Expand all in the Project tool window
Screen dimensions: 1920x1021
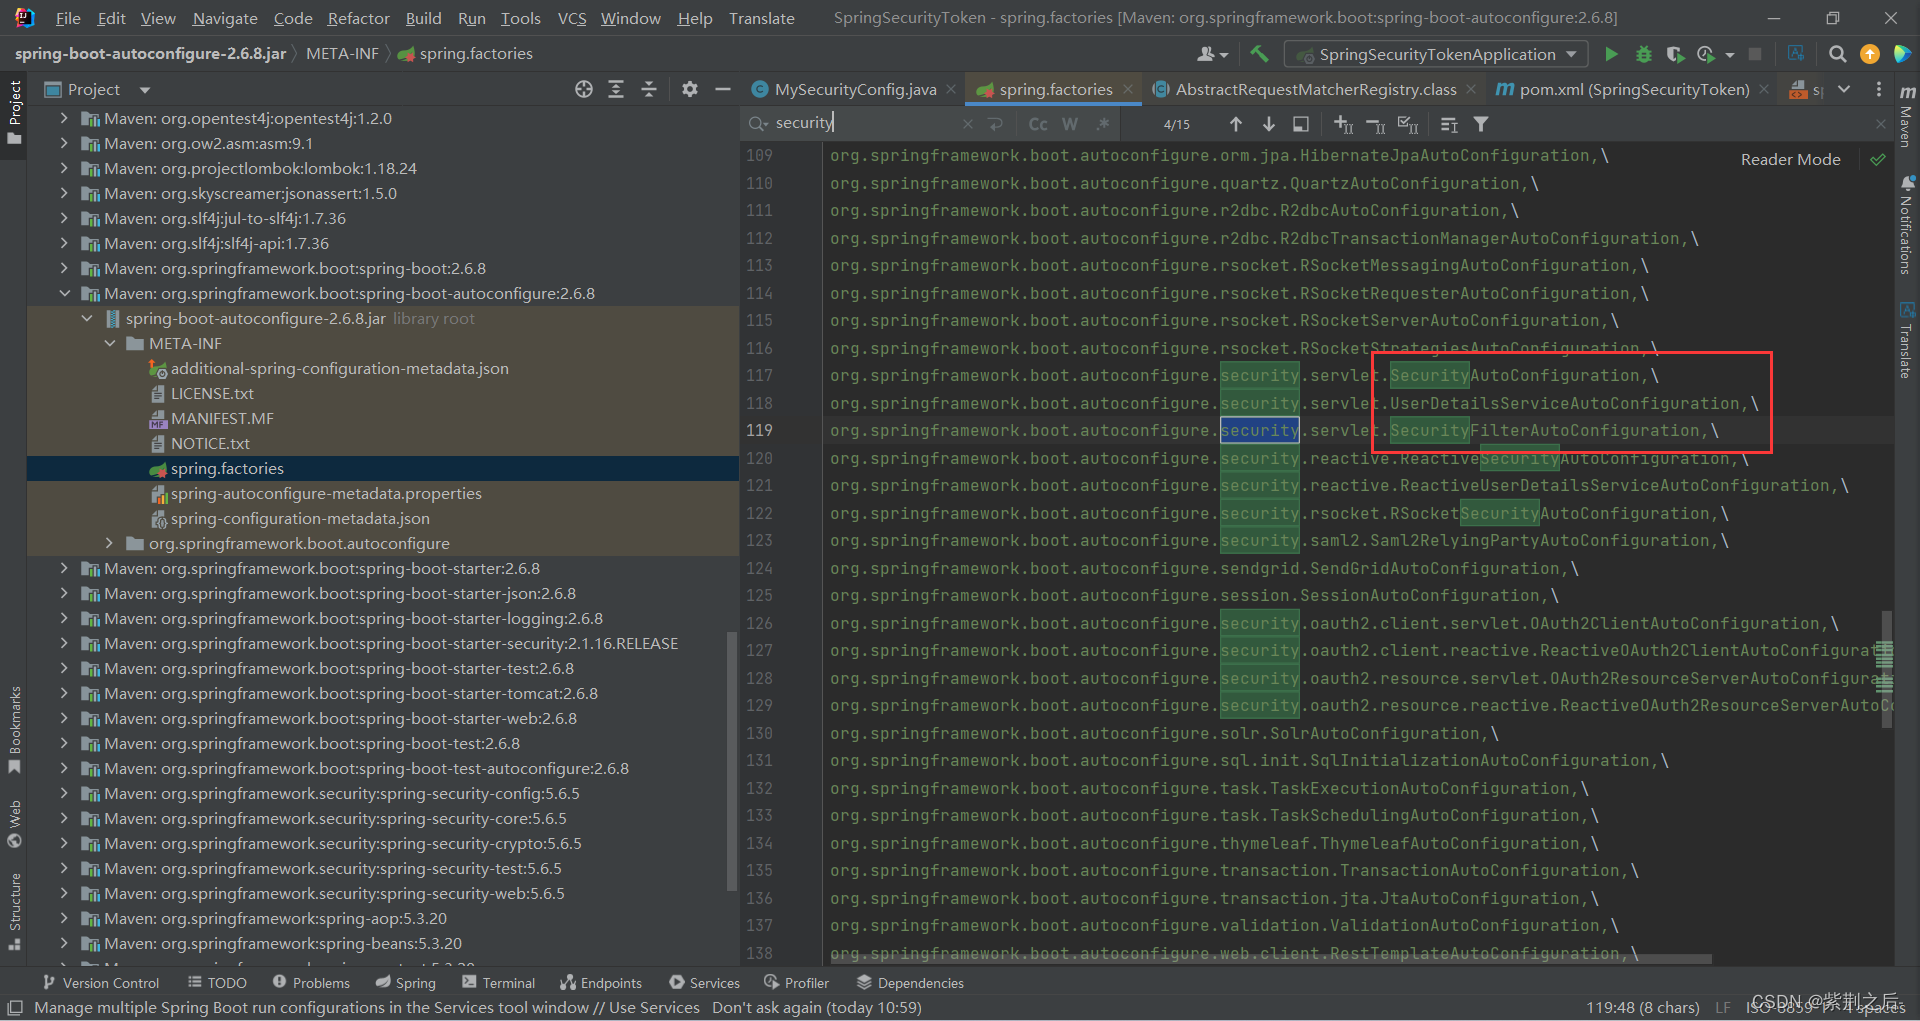(616, 89)
